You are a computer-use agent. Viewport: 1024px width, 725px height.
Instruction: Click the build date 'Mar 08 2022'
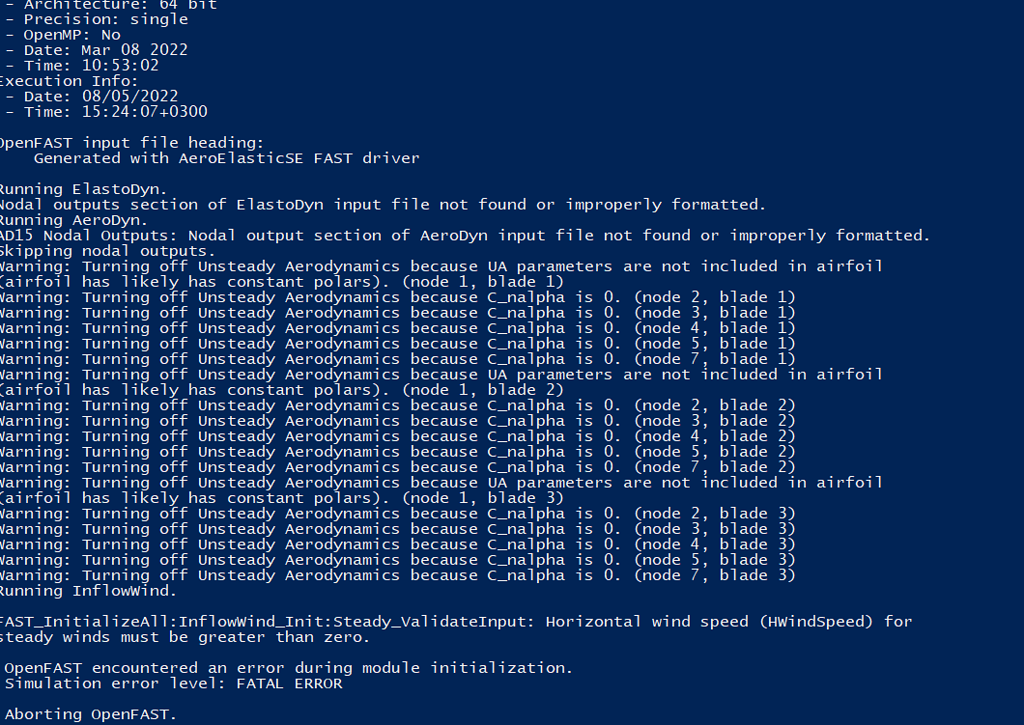tap(135, 50)
